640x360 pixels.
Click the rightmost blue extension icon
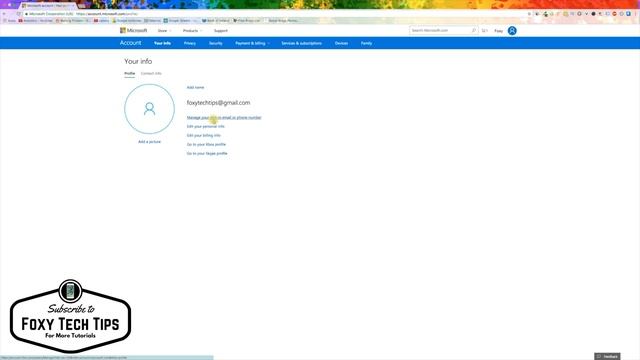(x=629, y=14)
